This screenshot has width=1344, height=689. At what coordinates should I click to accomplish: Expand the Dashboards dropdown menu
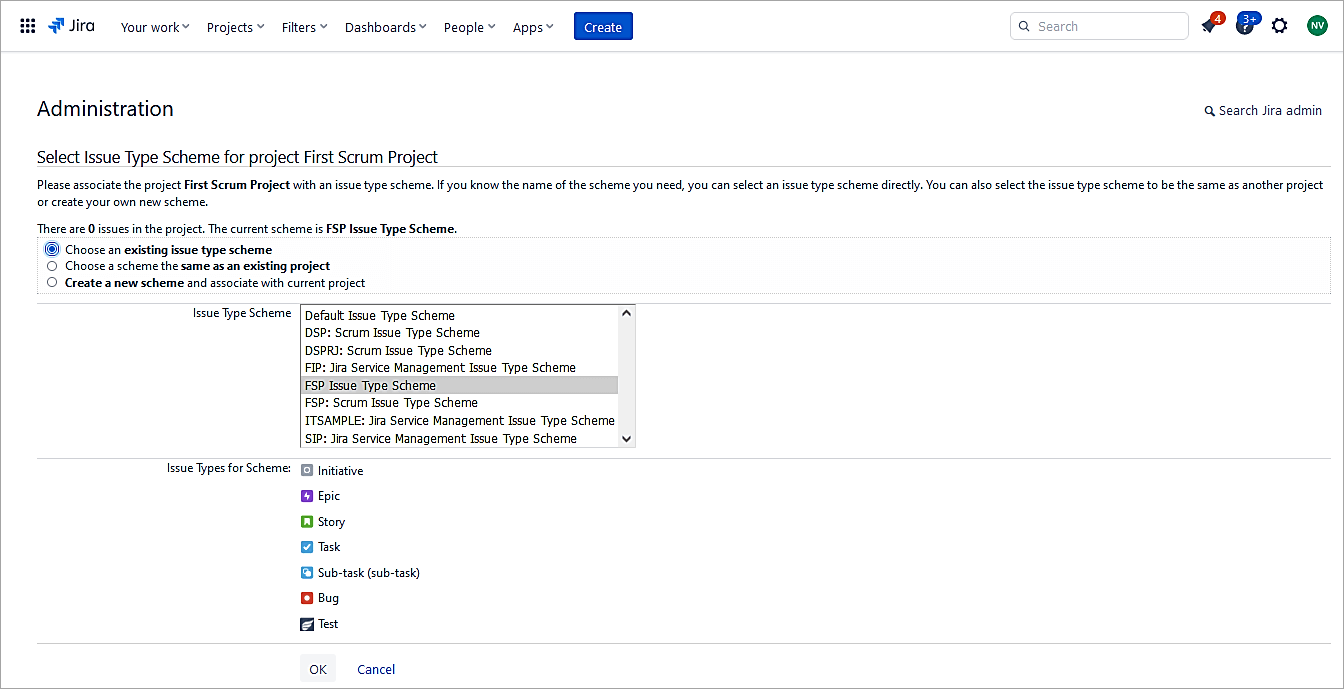pyautogui.click(x=385, y=27)
